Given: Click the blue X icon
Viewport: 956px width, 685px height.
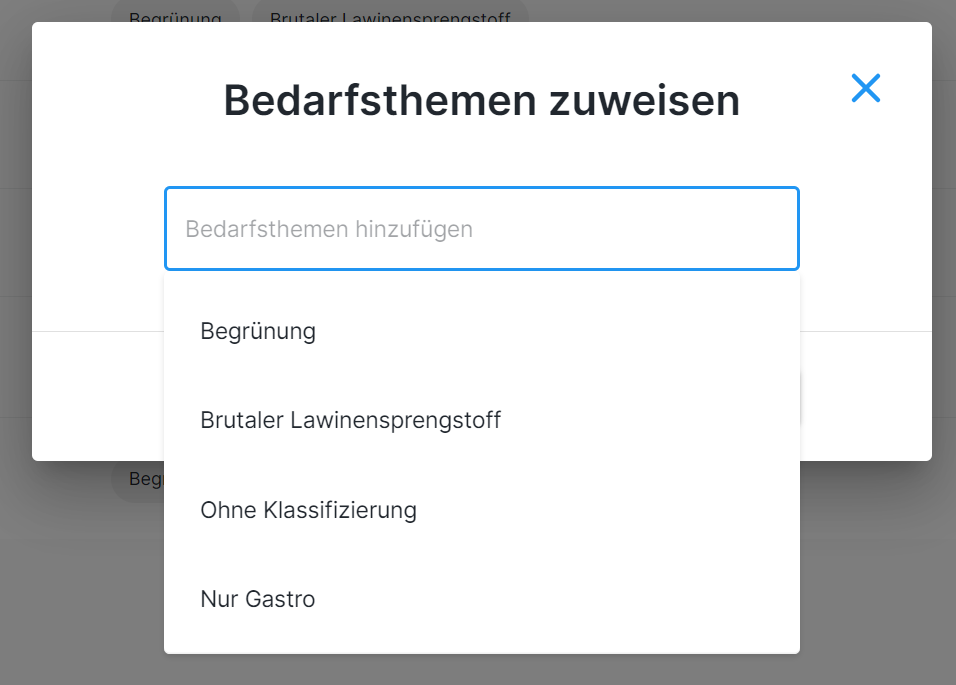Looking at the screenshot, I should click(865, 88).
